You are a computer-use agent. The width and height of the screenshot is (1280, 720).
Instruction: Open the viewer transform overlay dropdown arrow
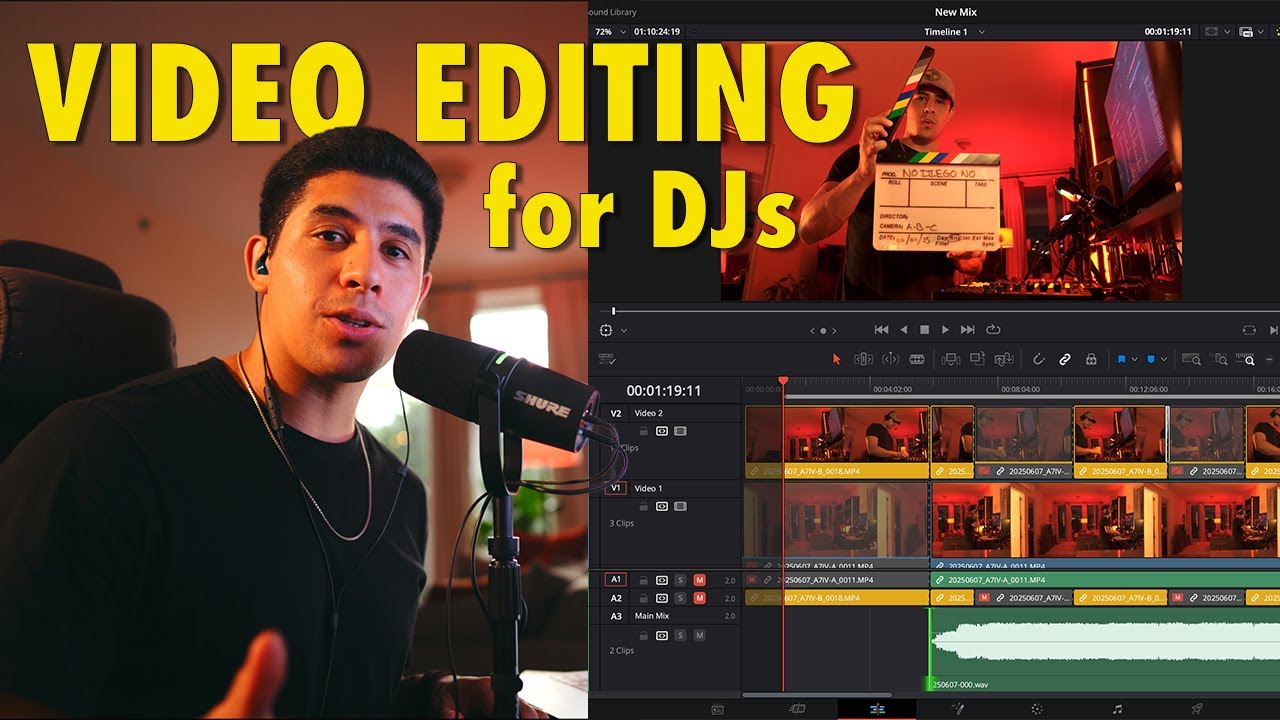click(x=624, y=330)
